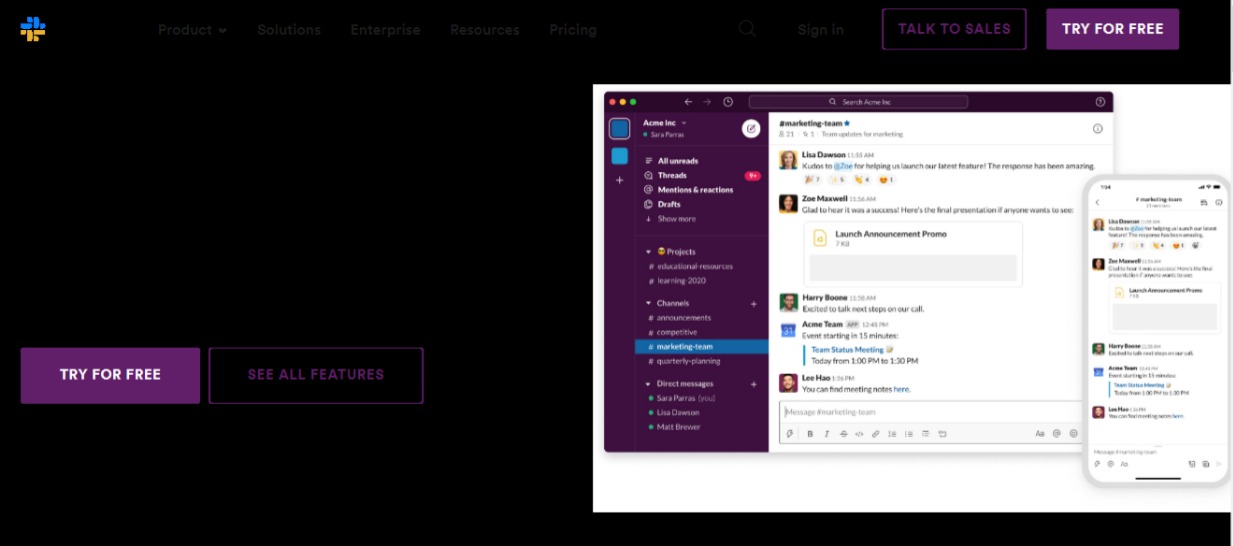Image resolution: width=1233 pixels, height=546 pixels.
Task: Open the Product dropdown menu
Action: (x=192, y=30)
